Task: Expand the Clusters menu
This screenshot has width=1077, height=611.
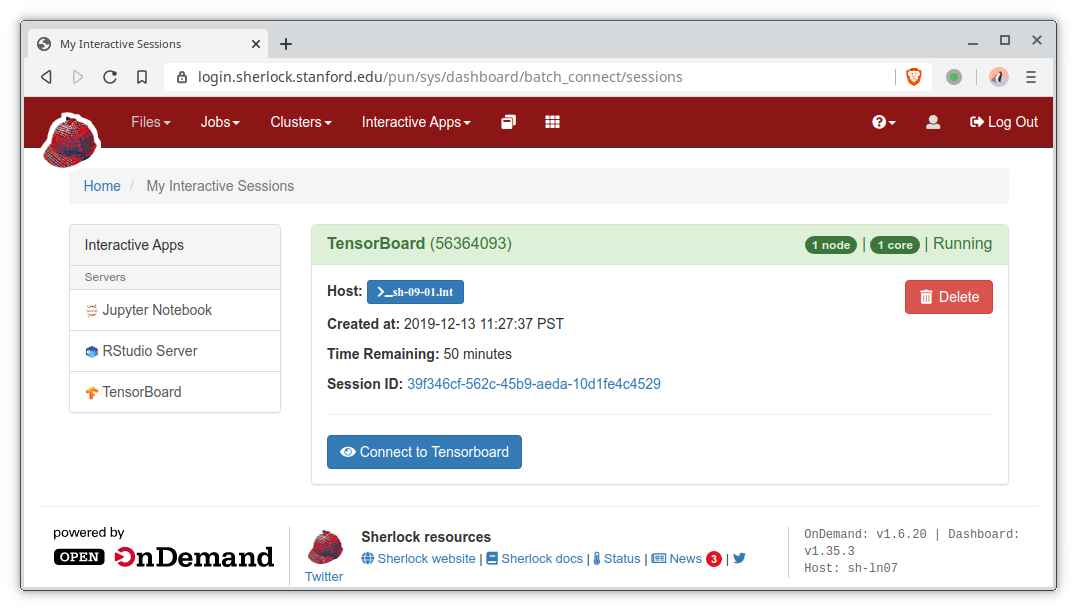Action: coord(301,122)
